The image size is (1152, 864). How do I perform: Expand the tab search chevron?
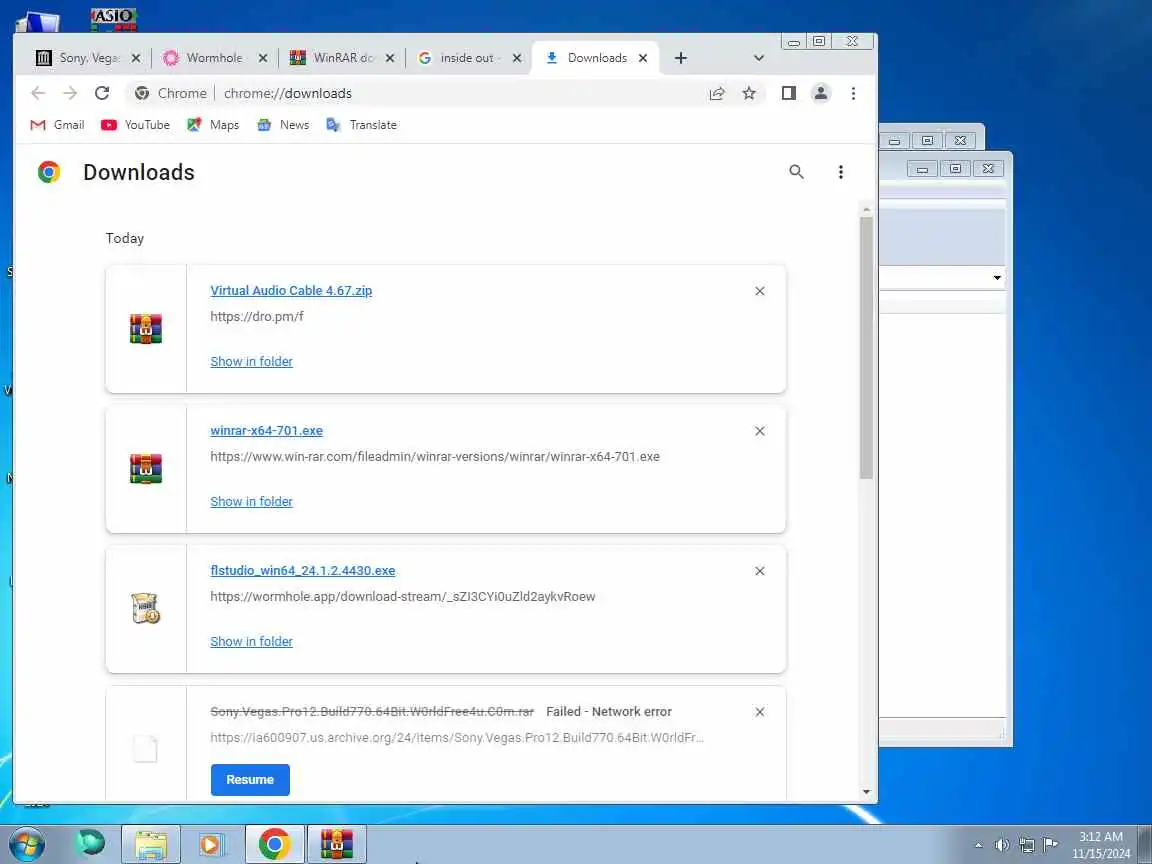(x=759, y=58)
